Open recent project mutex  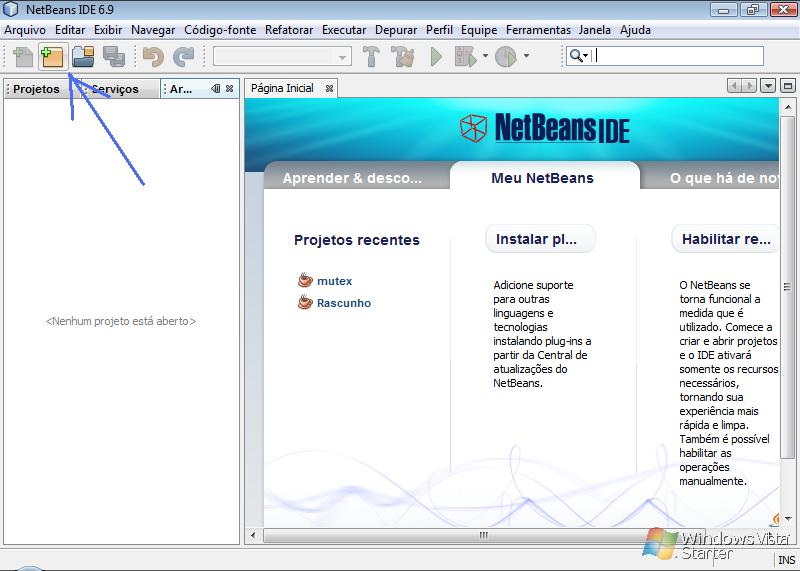[x=334, y=281]
